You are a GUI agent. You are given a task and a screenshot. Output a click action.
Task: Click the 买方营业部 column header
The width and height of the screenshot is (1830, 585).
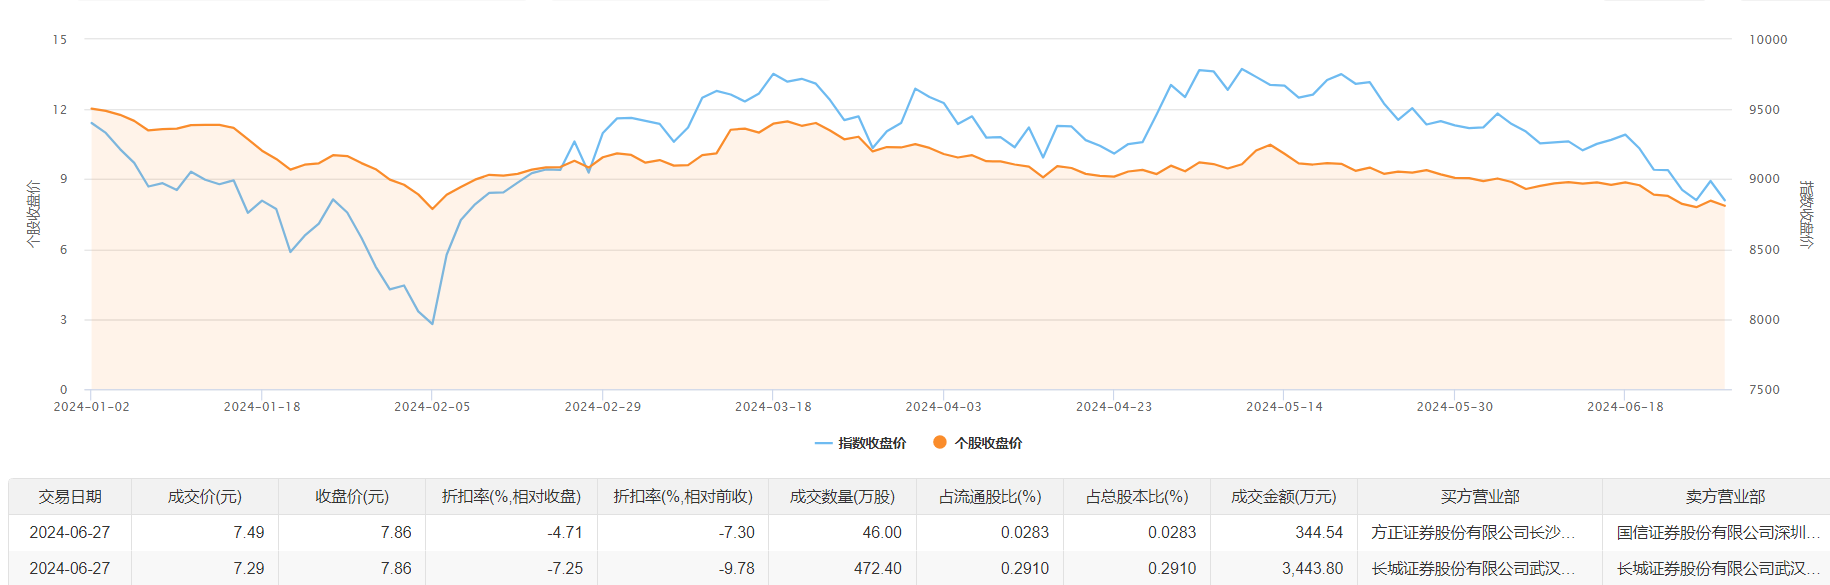tap(1480, 497)
